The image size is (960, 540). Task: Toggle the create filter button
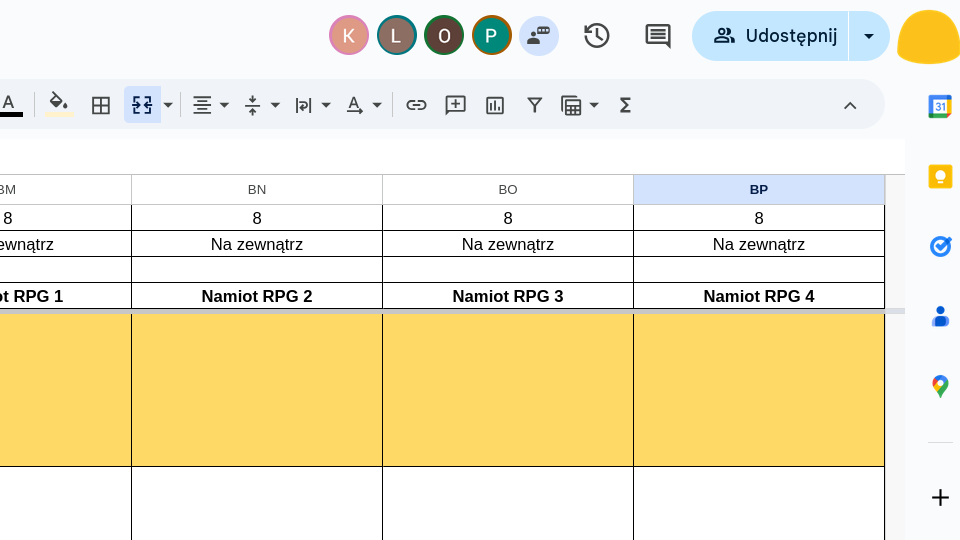click(535, 105)
